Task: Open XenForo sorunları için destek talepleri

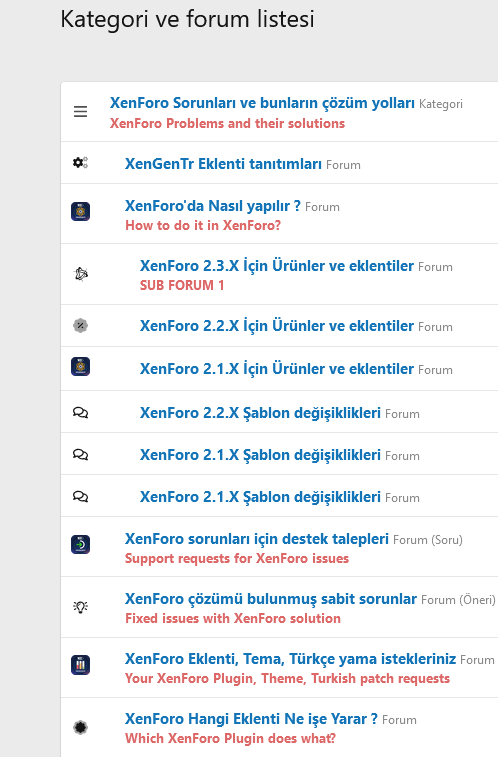Action: (x=257, y=539)
